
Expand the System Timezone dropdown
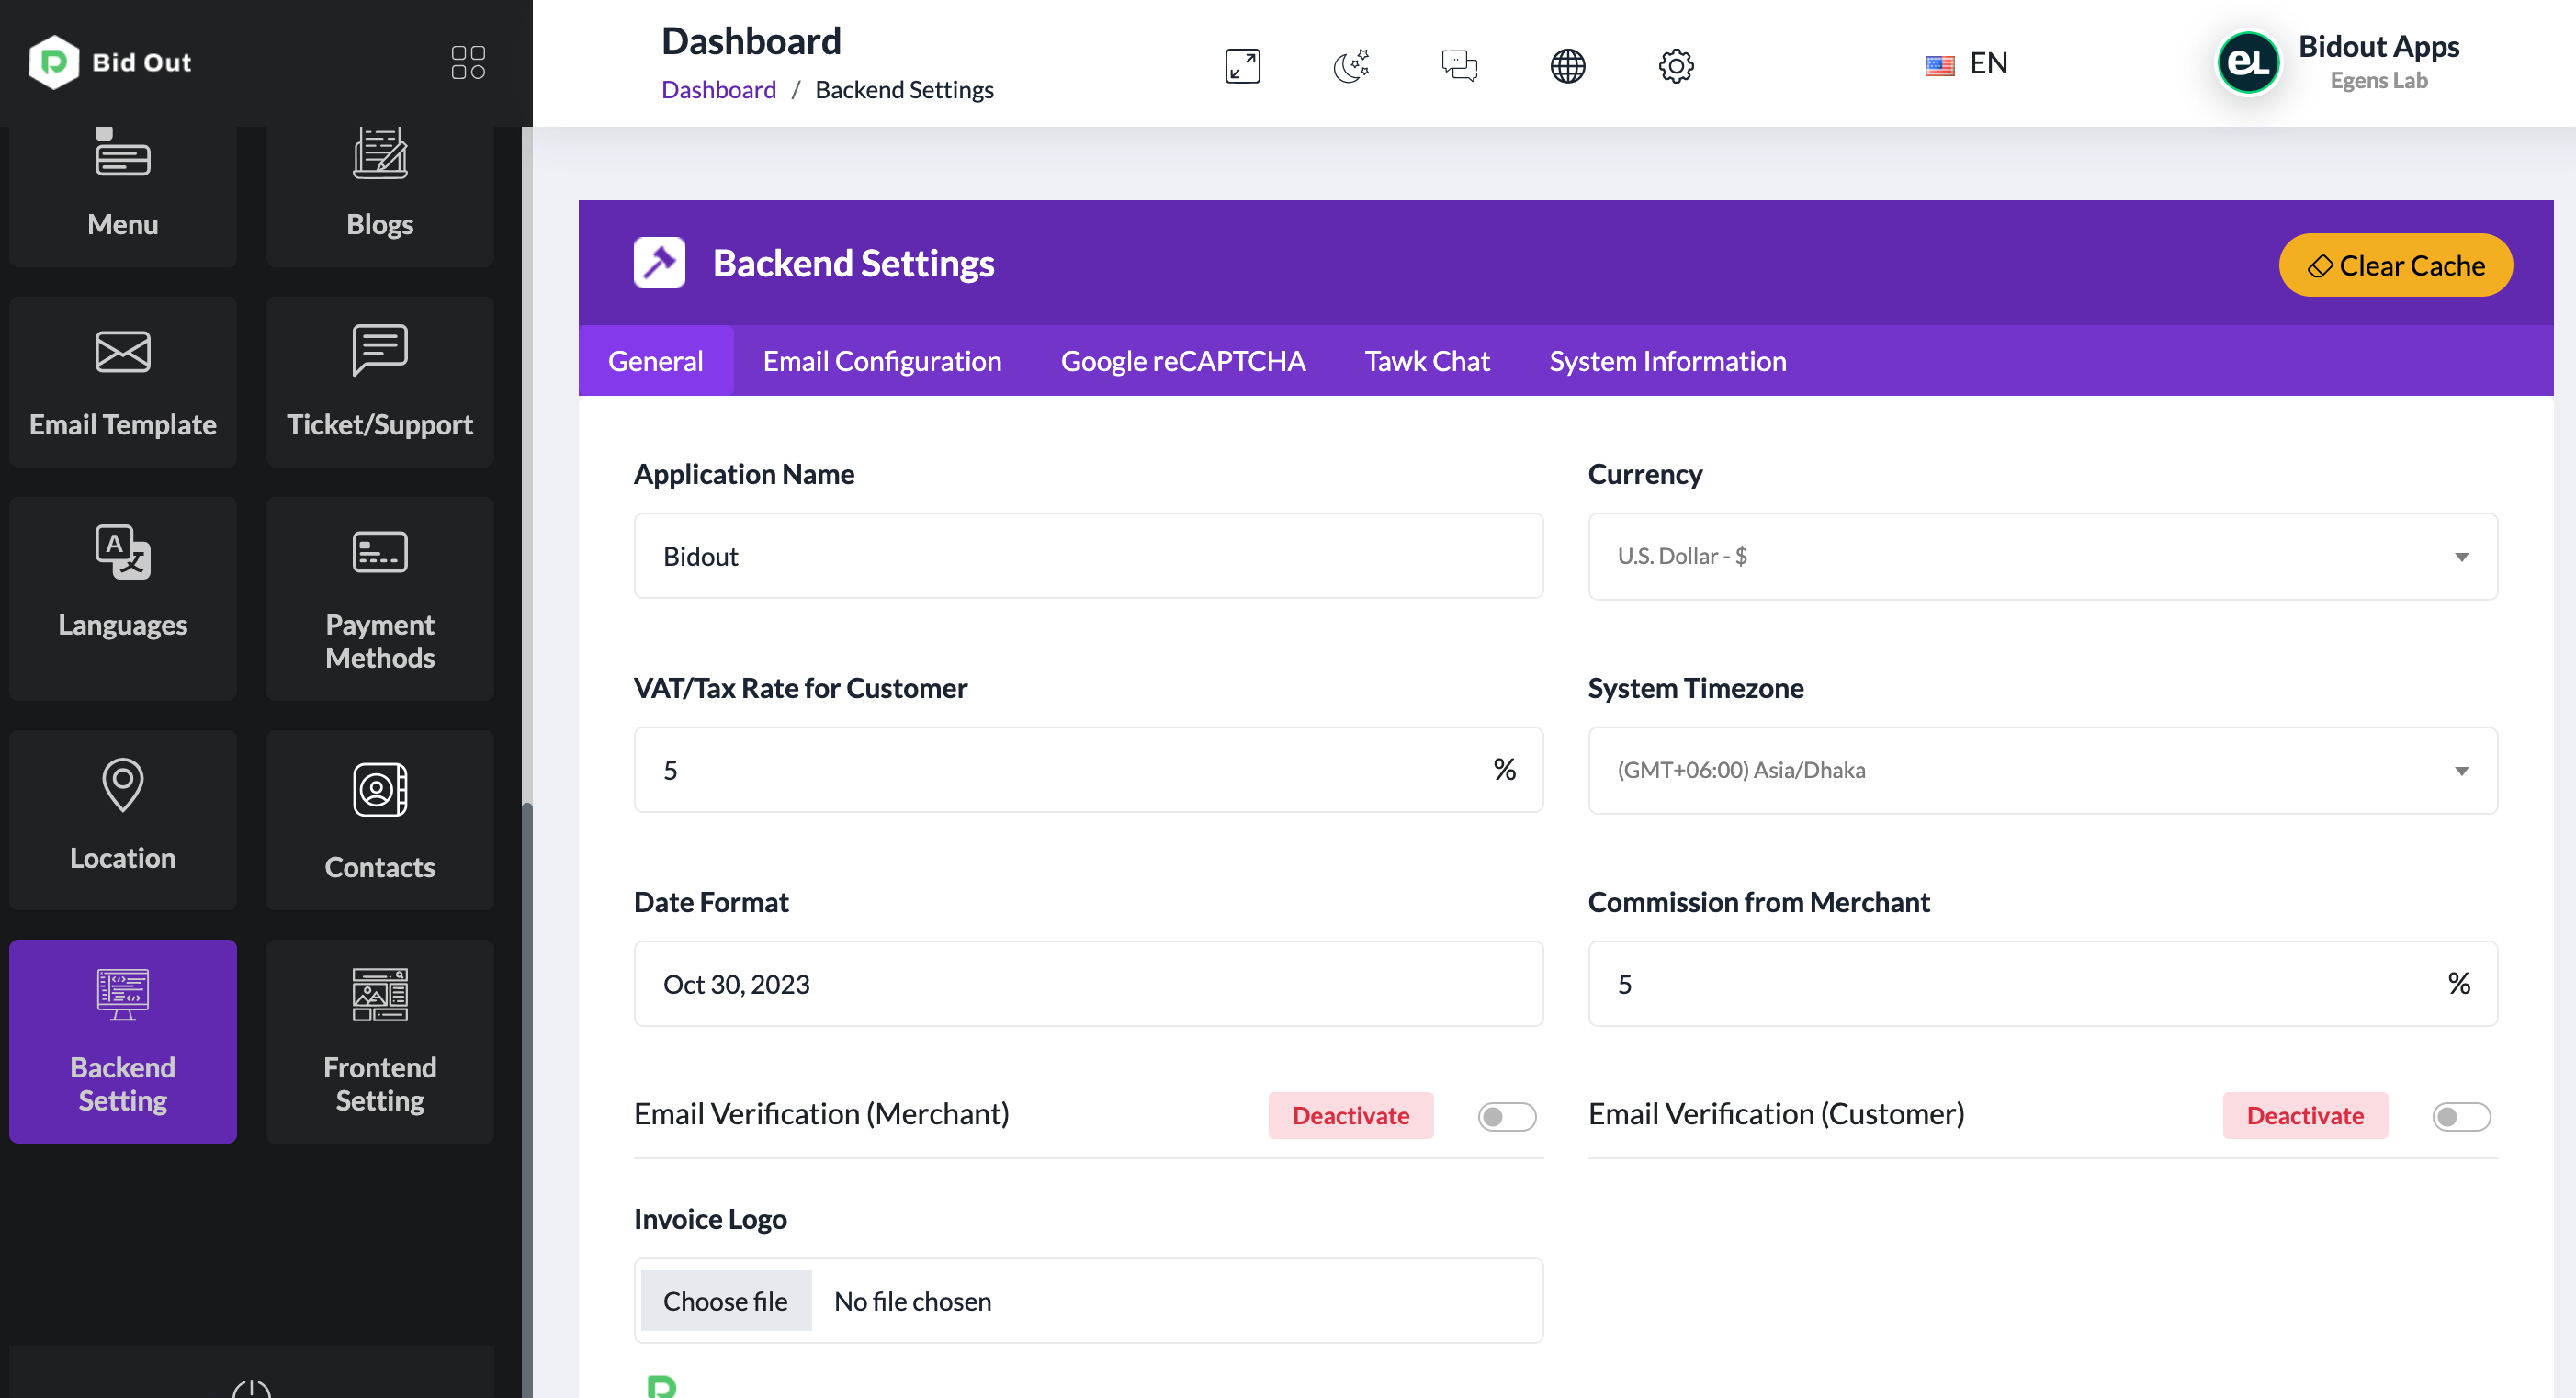click(x=2042, y=770)
